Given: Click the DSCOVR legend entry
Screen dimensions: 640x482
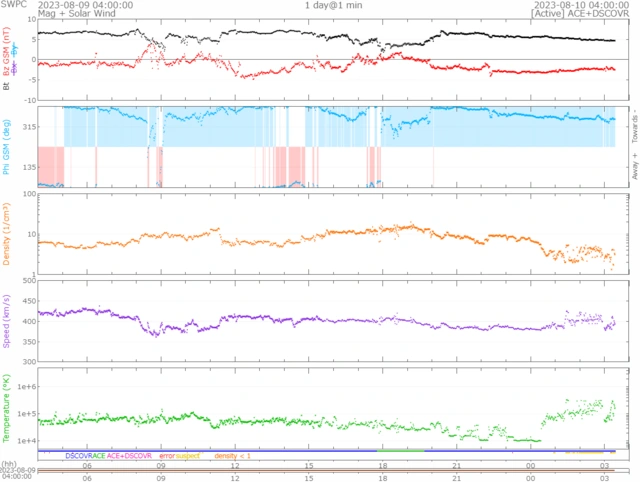Looking at the screenshot, I should [x=78, y=455].
